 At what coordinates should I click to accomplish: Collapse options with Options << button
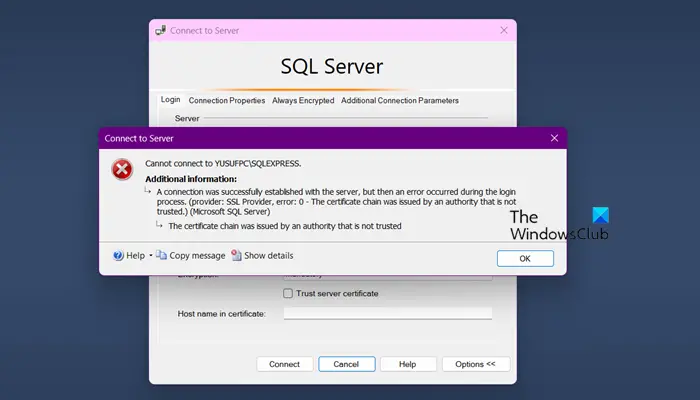476,364
